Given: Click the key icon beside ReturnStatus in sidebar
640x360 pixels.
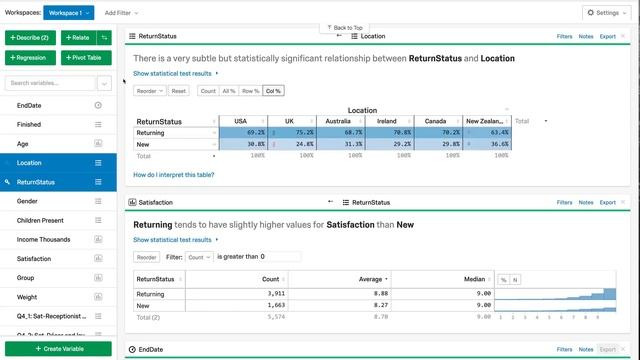Looking at the screenshot, I should pyautogui.click(x=7, y=182).
